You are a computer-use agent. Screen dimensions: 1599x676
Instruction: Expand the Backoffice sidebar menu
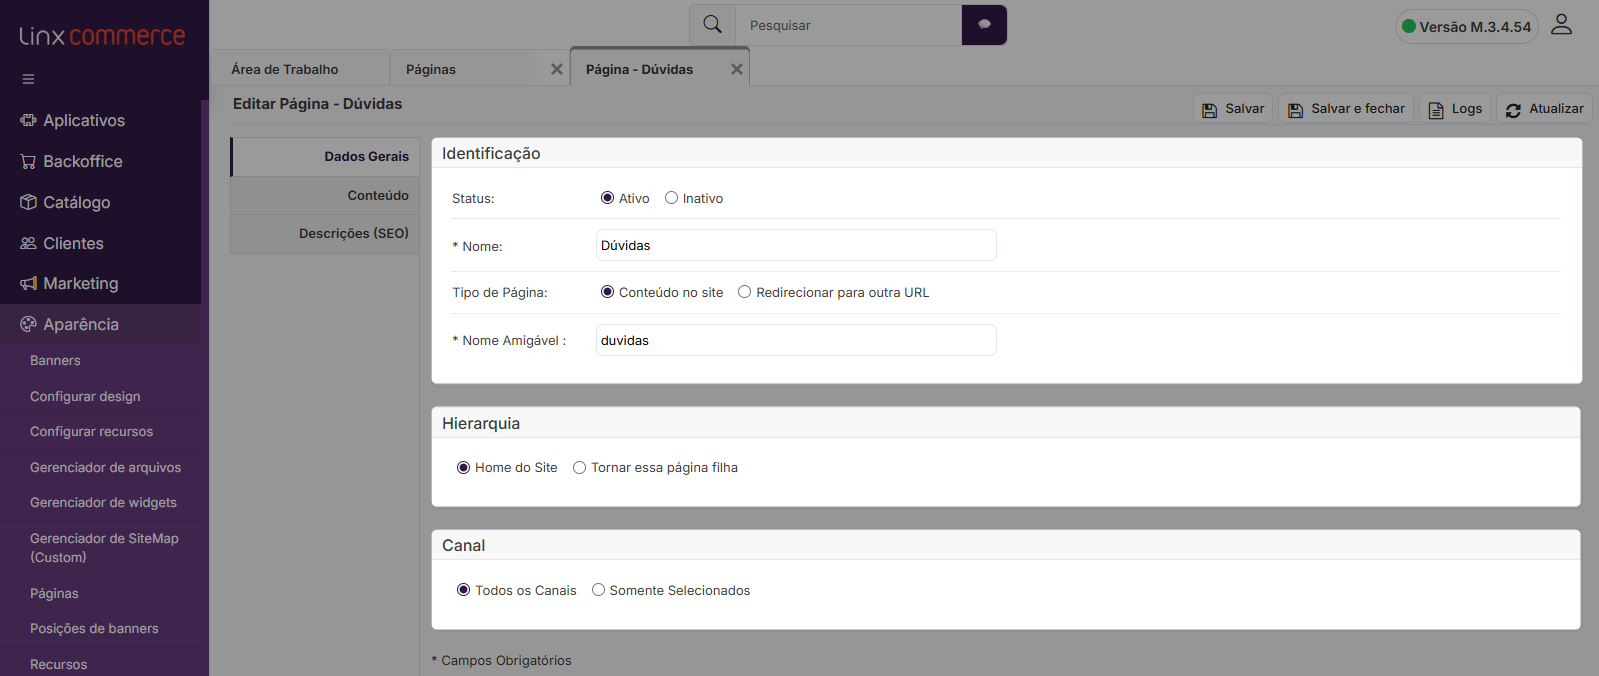coord(100,161)
